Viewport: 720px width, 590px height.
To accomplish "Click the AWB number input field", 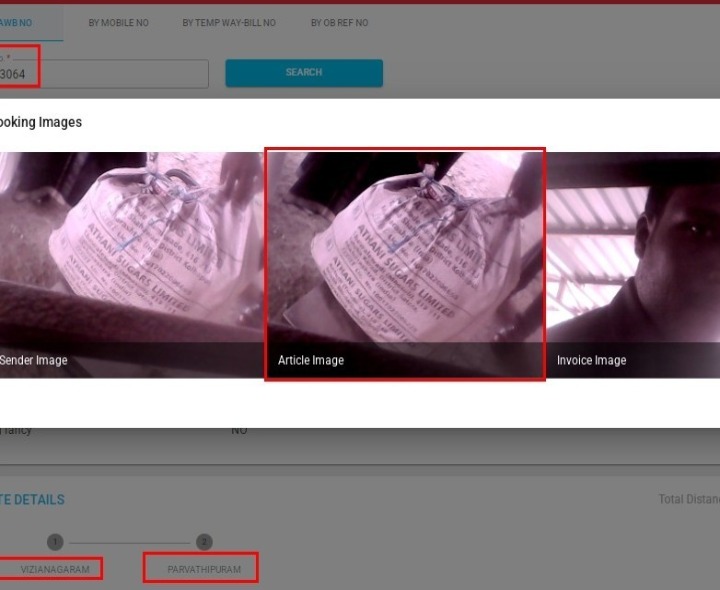I will [105, 74].
